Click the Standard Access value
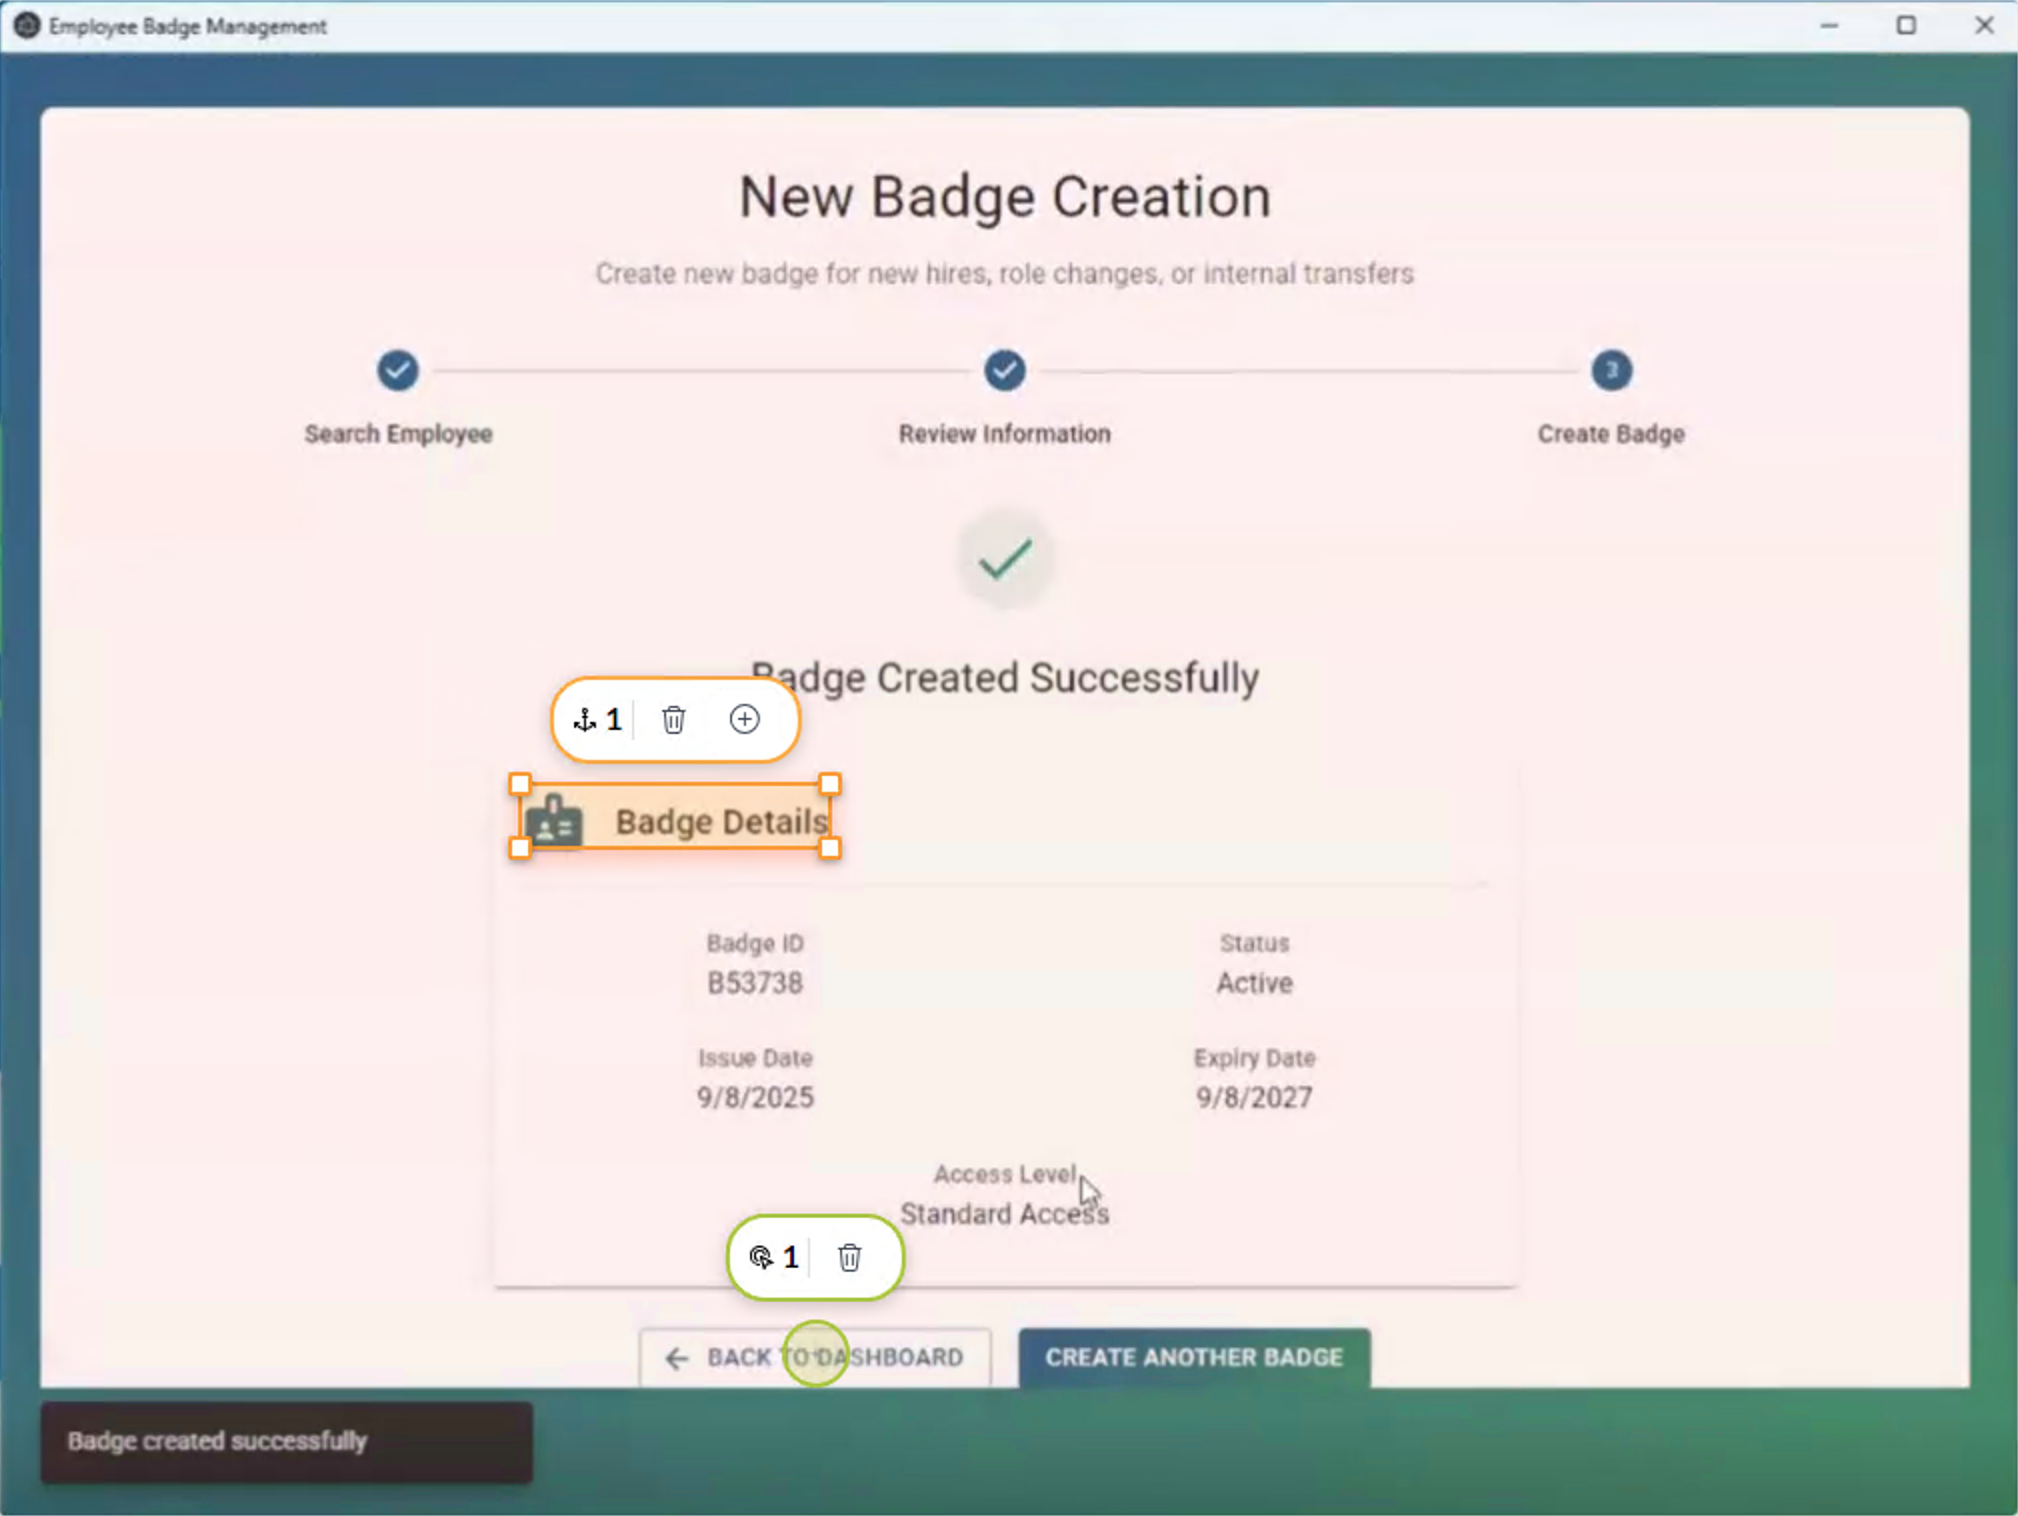2018x1516 pixels. click(x=1004, y=1213)
